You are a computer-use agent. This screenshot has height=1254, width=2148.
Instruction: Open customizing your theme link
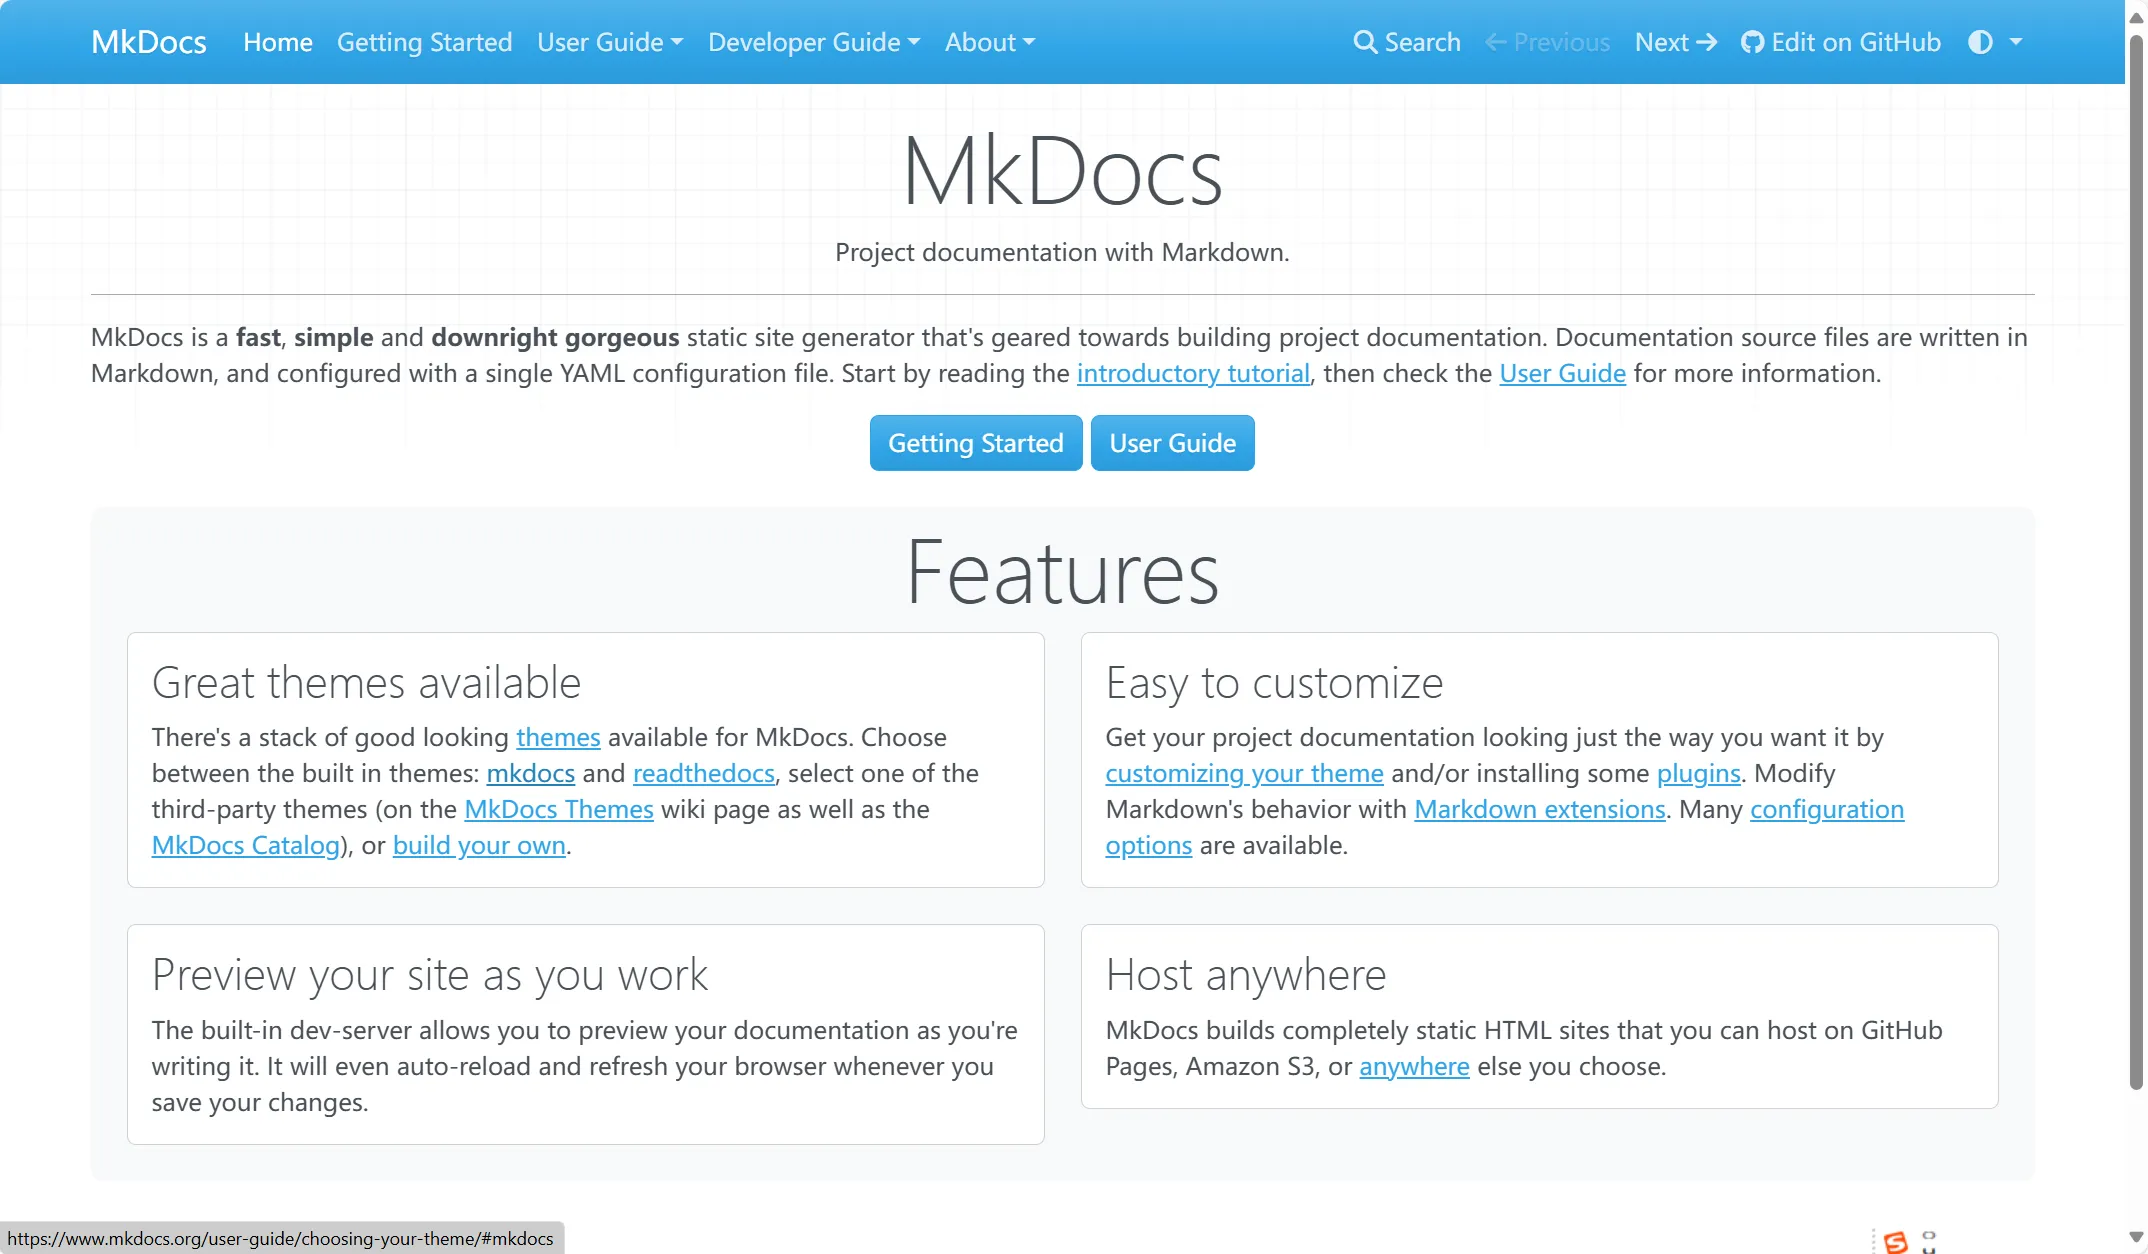(1244, 774)
